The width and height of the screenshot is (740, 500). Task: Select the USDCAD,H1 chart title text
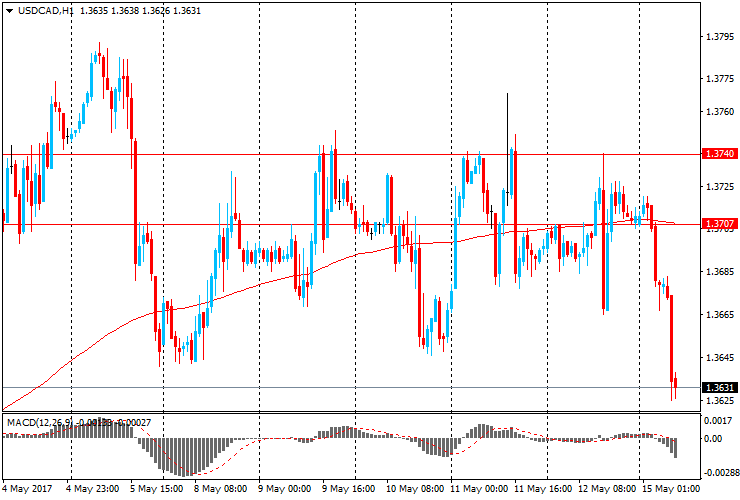coord(46,10)
